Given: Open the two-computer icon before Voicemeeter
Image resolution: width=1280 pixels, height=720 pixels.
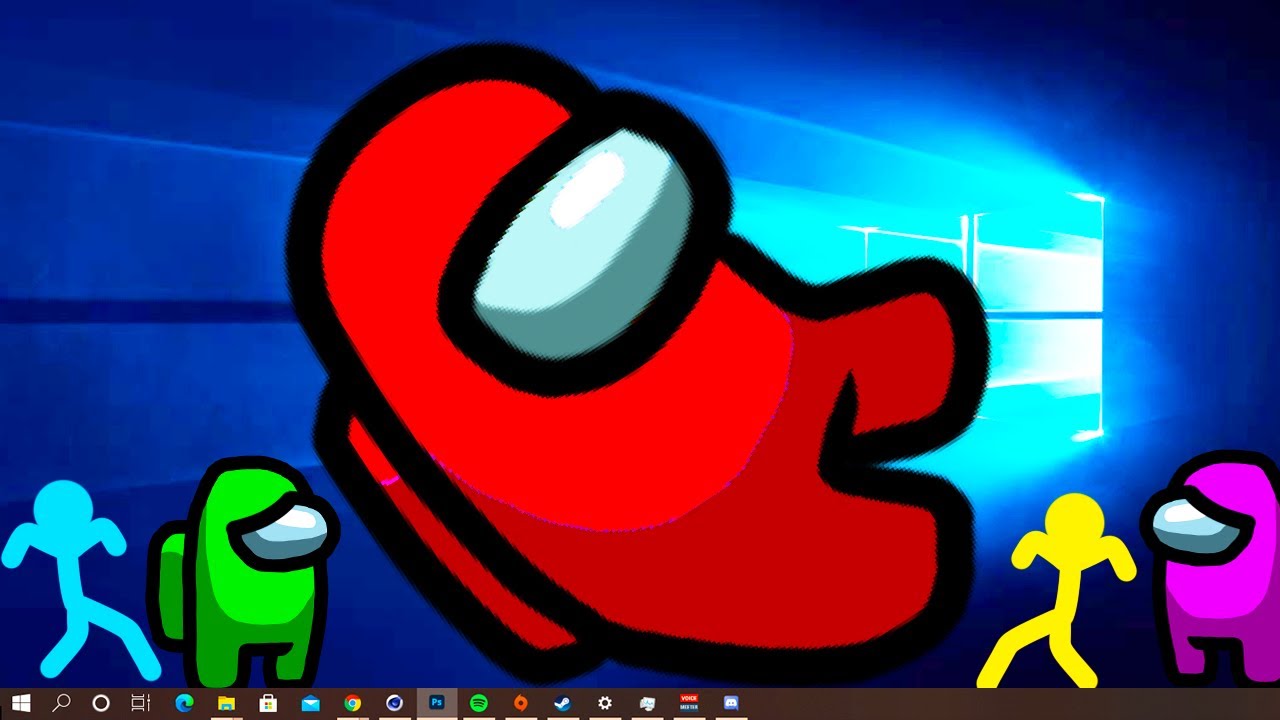Looking at the screenshot, I should (647, 703).
